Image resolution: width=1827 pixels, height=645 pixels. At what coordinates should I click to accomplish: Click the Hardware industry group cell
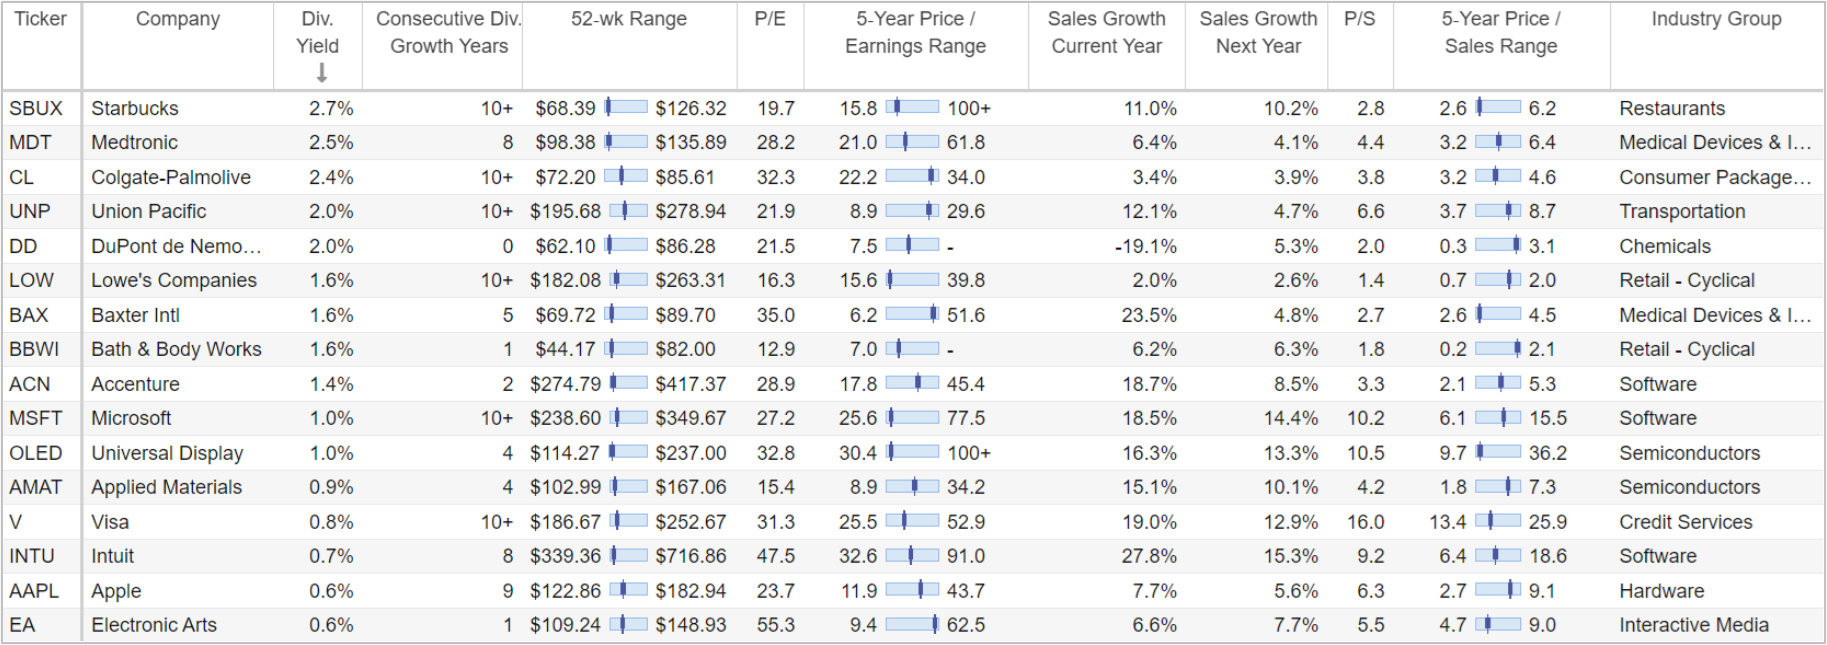tap(1662, 591)
